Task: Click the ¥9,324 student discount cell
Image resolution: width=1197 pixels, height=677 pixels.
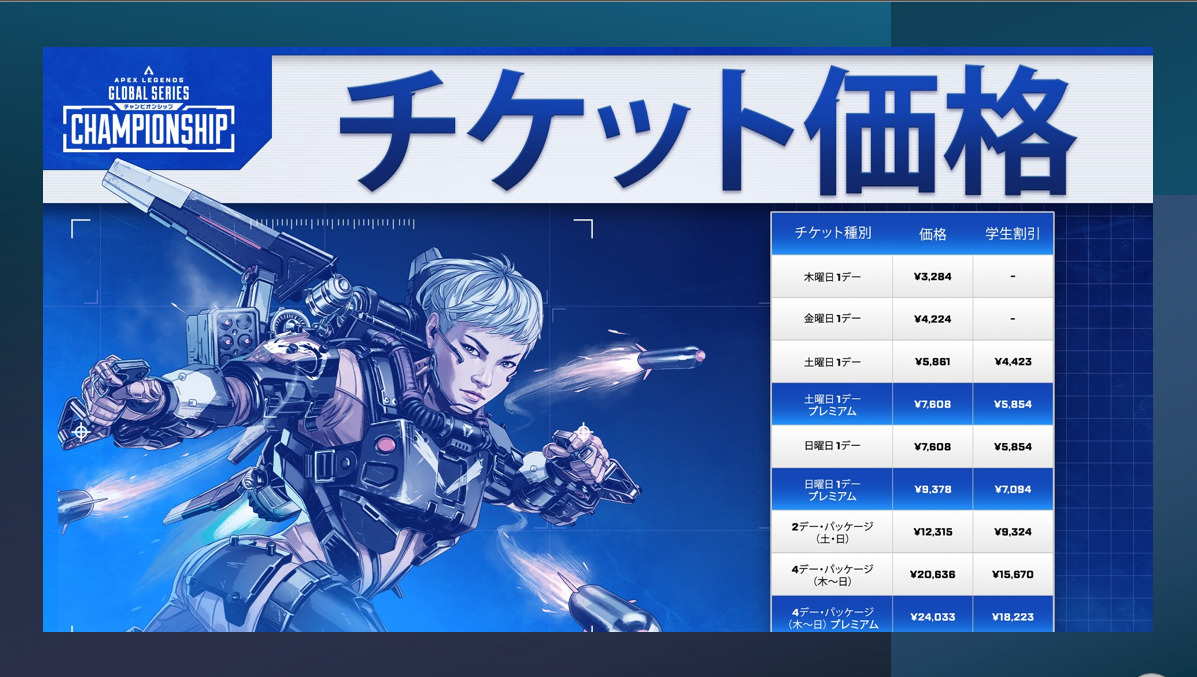Action: [1012, 532]
